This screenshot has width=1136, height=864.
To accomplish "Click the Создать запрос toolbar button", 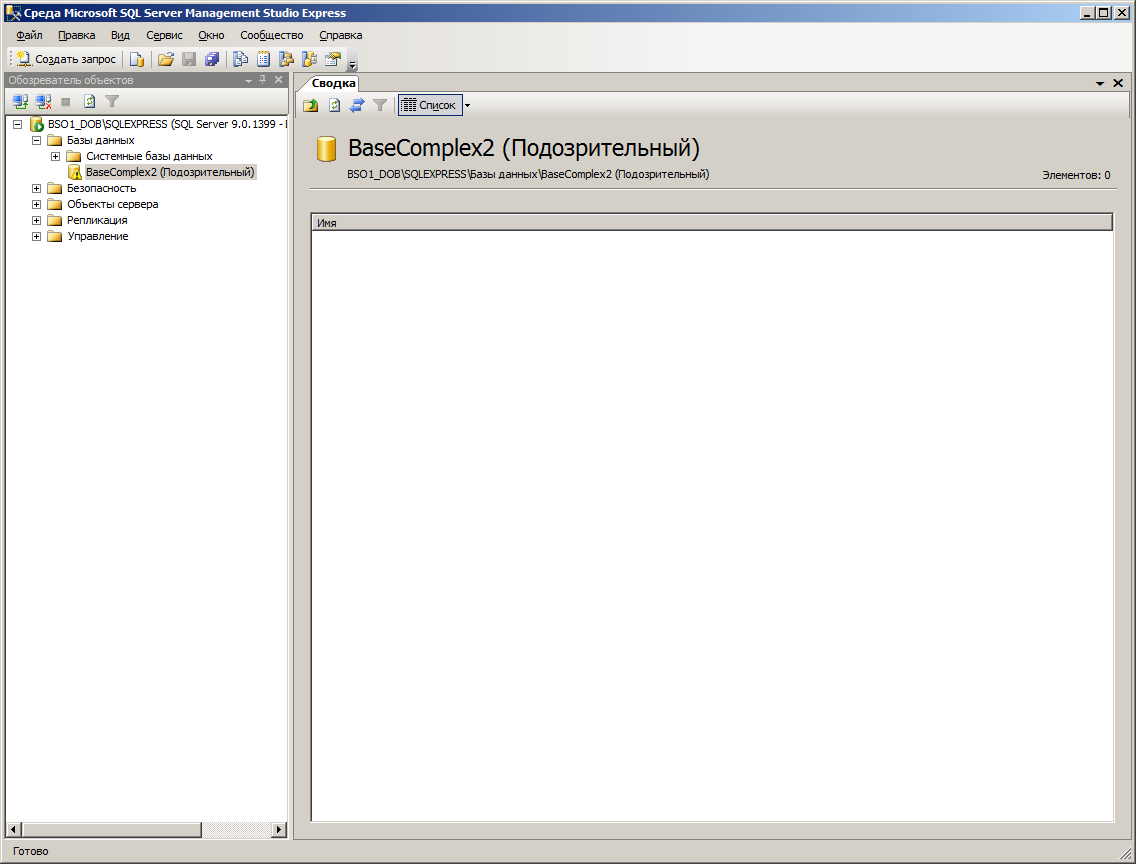I will pyautogui.click(x=66, y=59).
